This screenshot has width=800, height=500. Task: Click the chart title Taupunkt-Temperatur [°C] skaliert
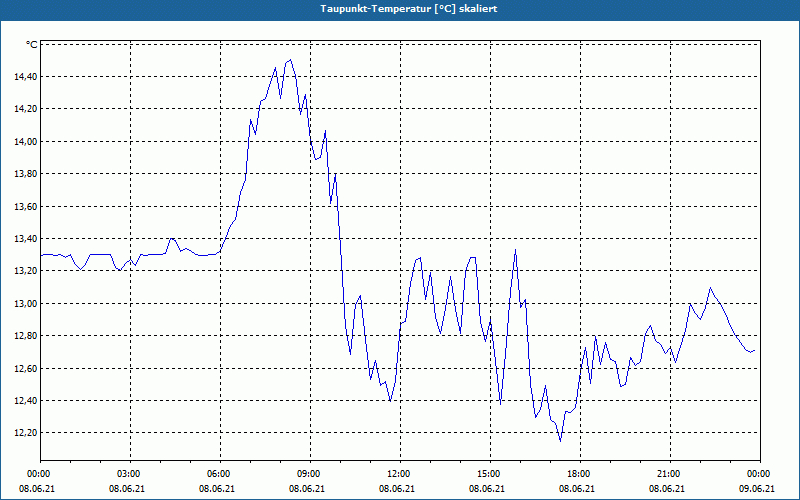tap(409, 9)
